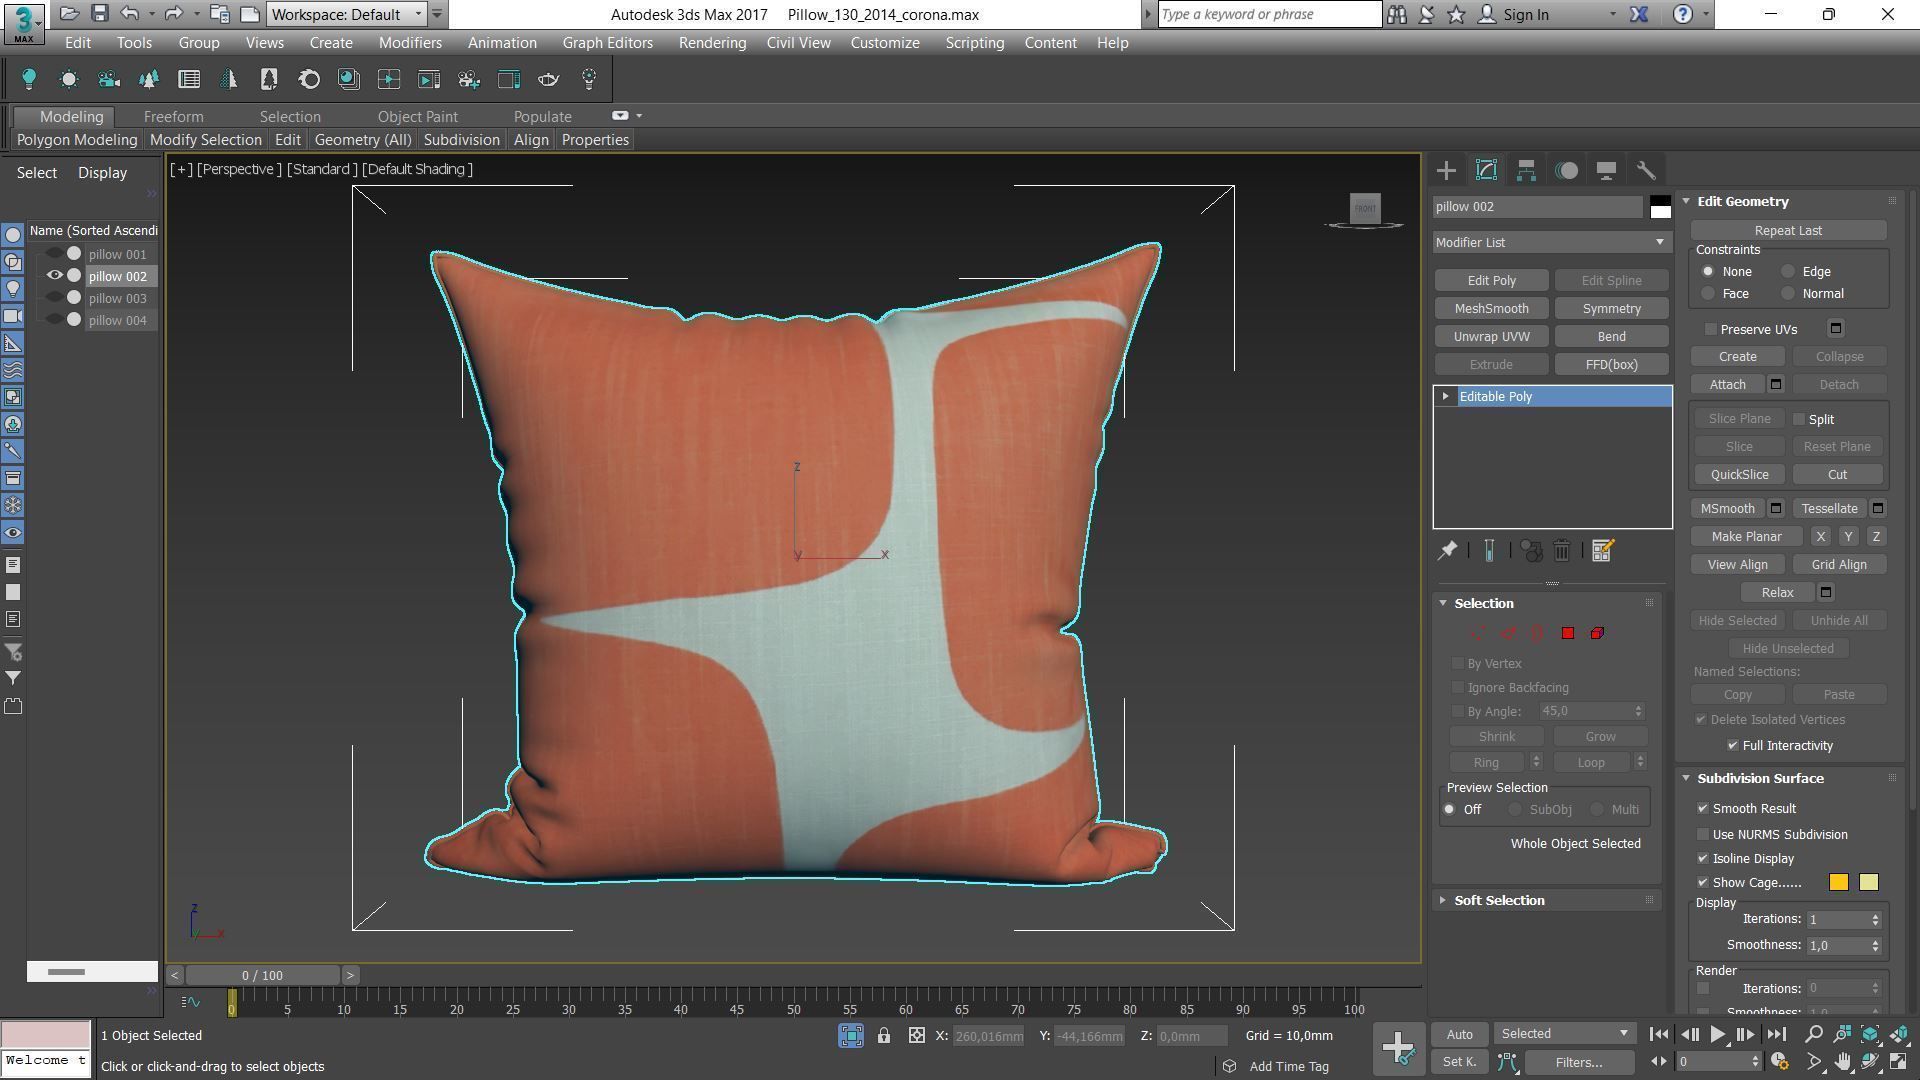Click the MeshSmooth modifier button

(1491, 309)
